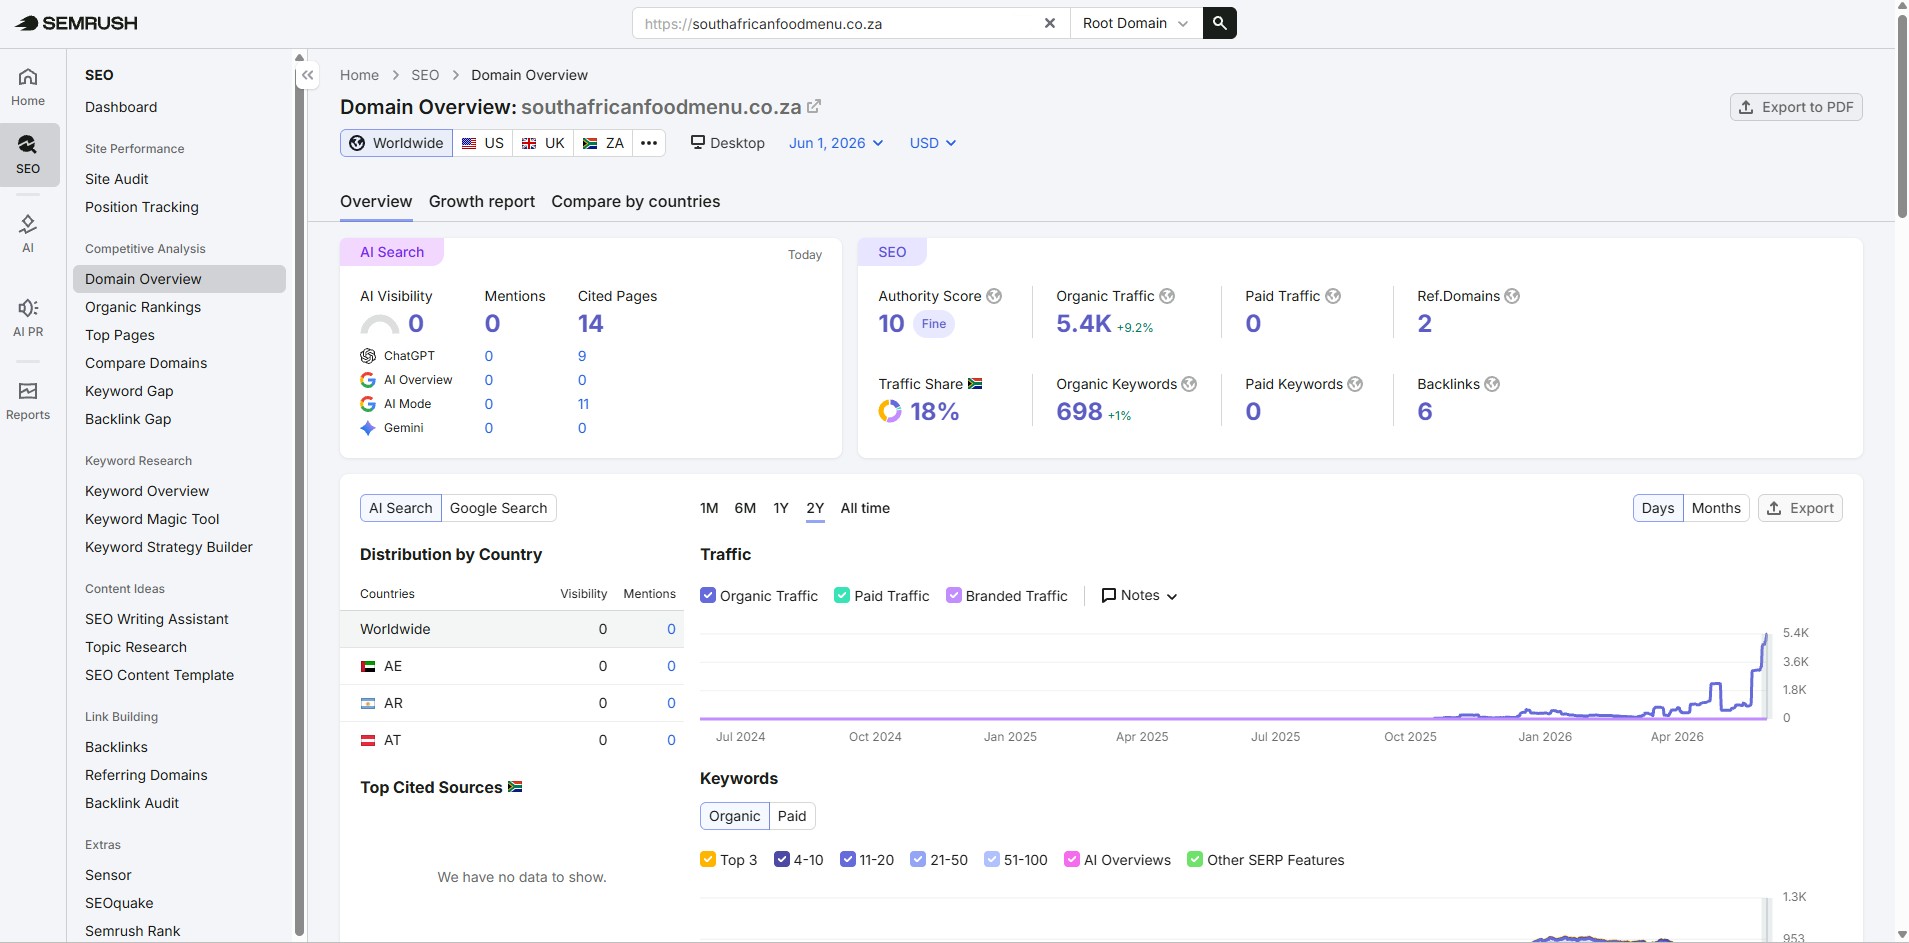The image size is (1909, 943).
Task: Click the Google AI Mode icon
Action: (368, 404)
